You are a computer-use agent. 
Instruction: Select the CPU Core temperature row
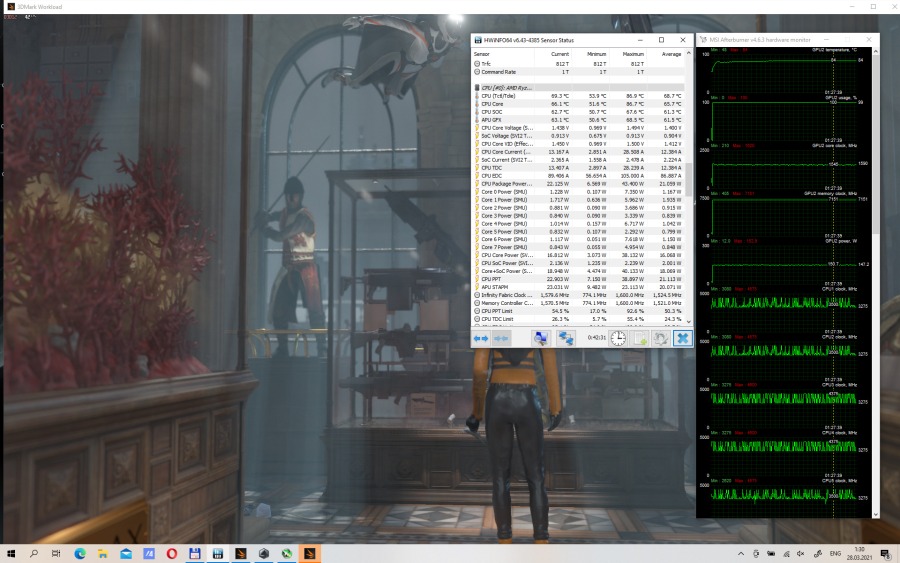point(578,104)
